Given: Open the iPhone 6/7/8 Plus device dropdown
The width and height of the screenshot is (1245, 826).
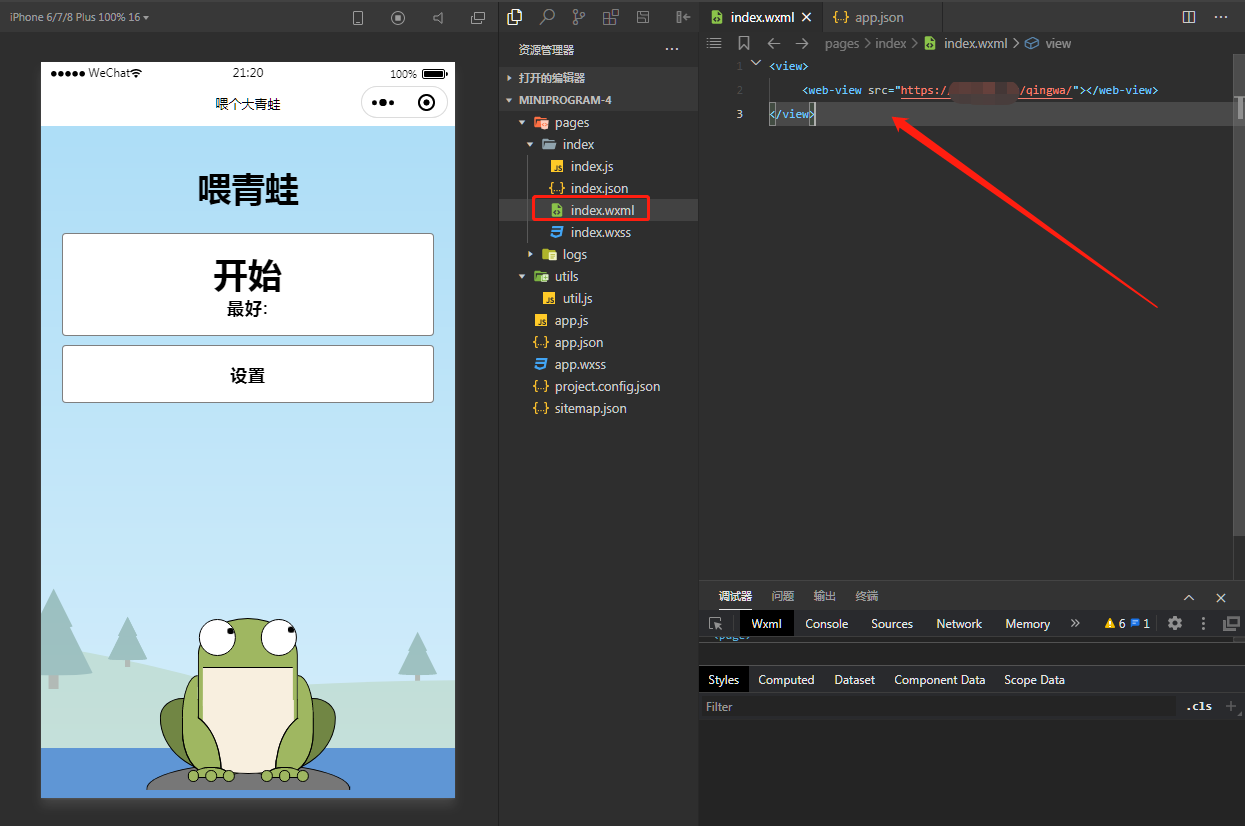Looking at the screenshot, I should (80, 18).
